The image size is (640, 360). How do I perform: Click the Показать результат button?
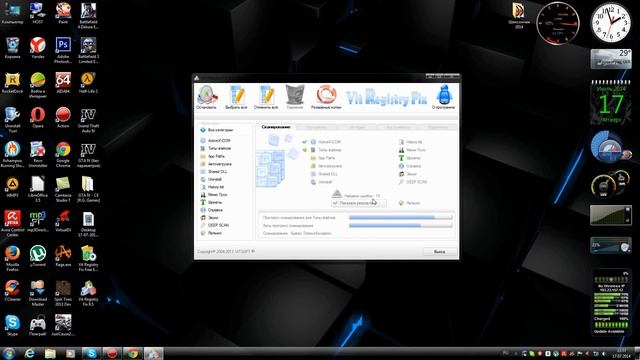point(358,203)
